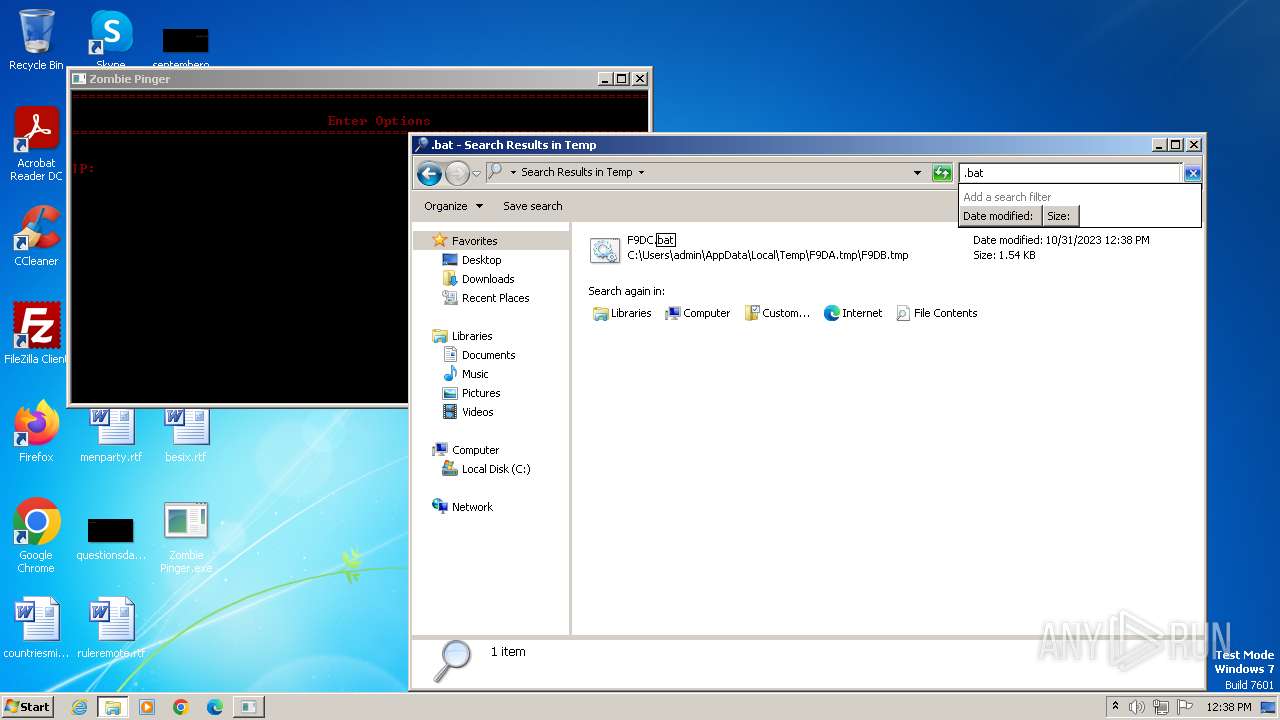Select Computer in navigation pane
Screen dimensions: 1280x720
(475, 450)
